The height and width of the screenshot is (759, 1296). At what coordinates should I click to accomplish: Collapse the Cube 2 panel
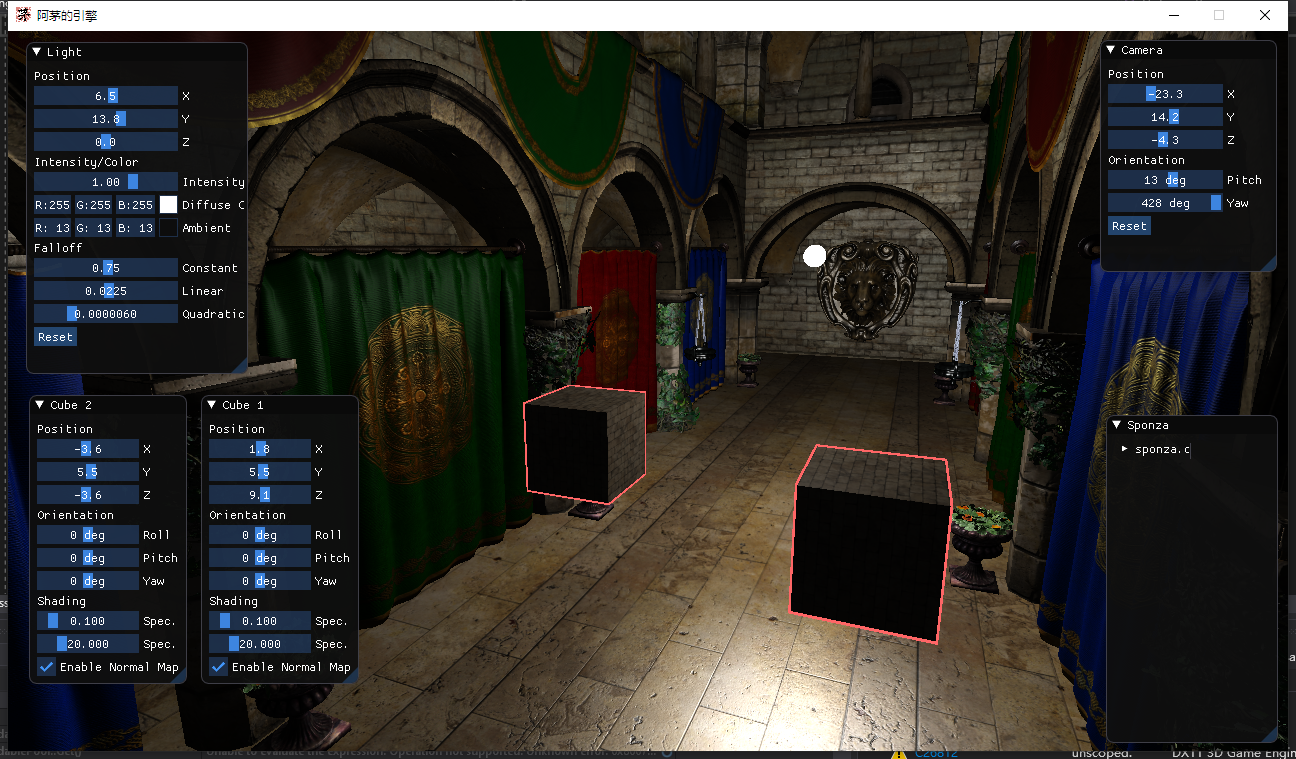tap(41, 405)
